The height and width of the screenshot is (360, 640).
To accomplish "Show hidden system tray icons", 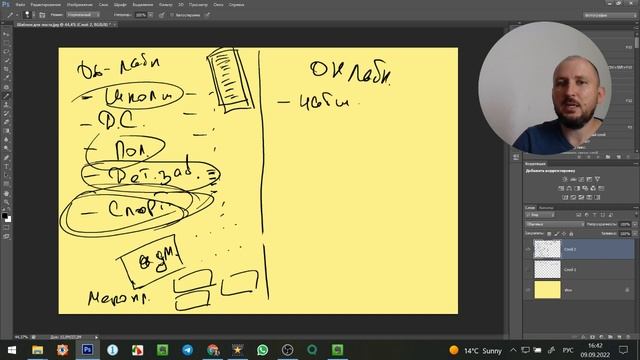I will tap(513, 350).
